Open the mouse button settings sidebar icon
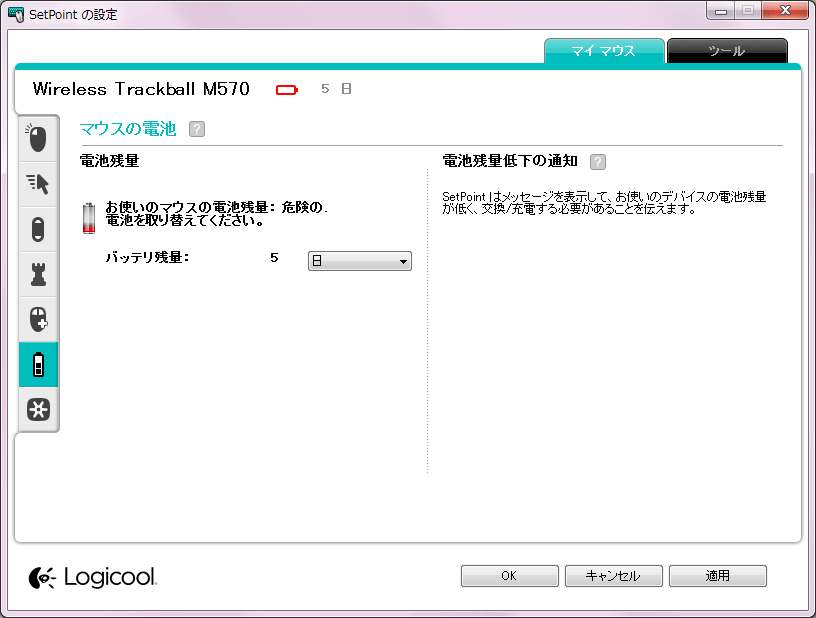816x618 pixels. (x=37, y=138)
